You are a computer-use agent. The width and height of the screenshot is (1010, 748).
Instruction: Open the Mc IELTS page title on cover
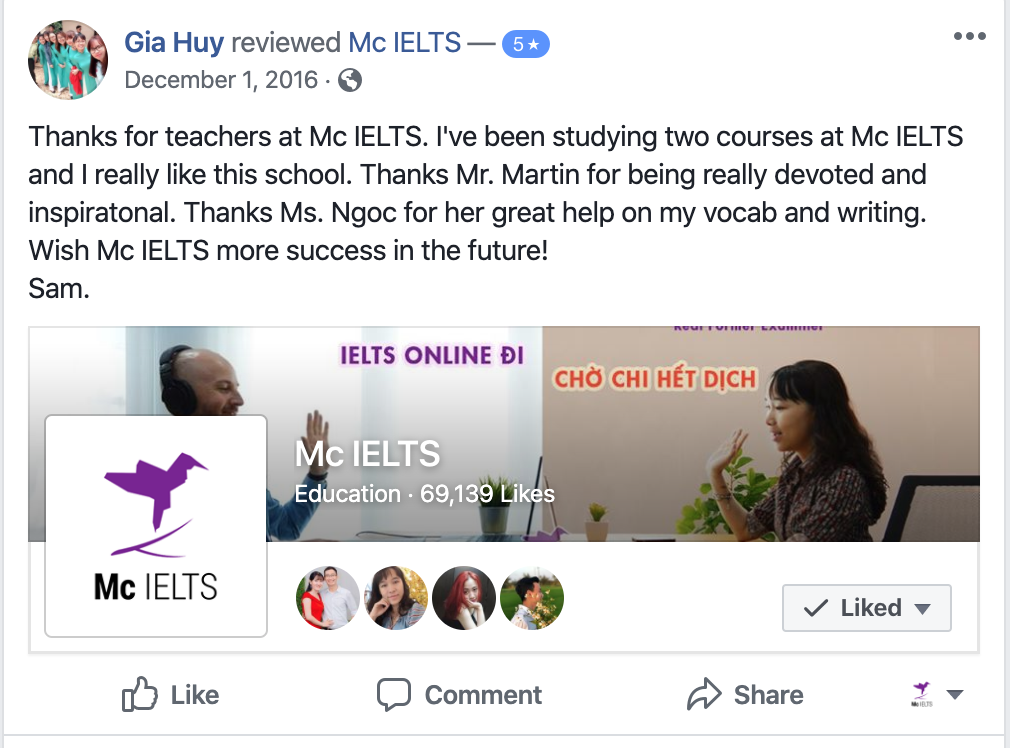click(x=367, y=455)
